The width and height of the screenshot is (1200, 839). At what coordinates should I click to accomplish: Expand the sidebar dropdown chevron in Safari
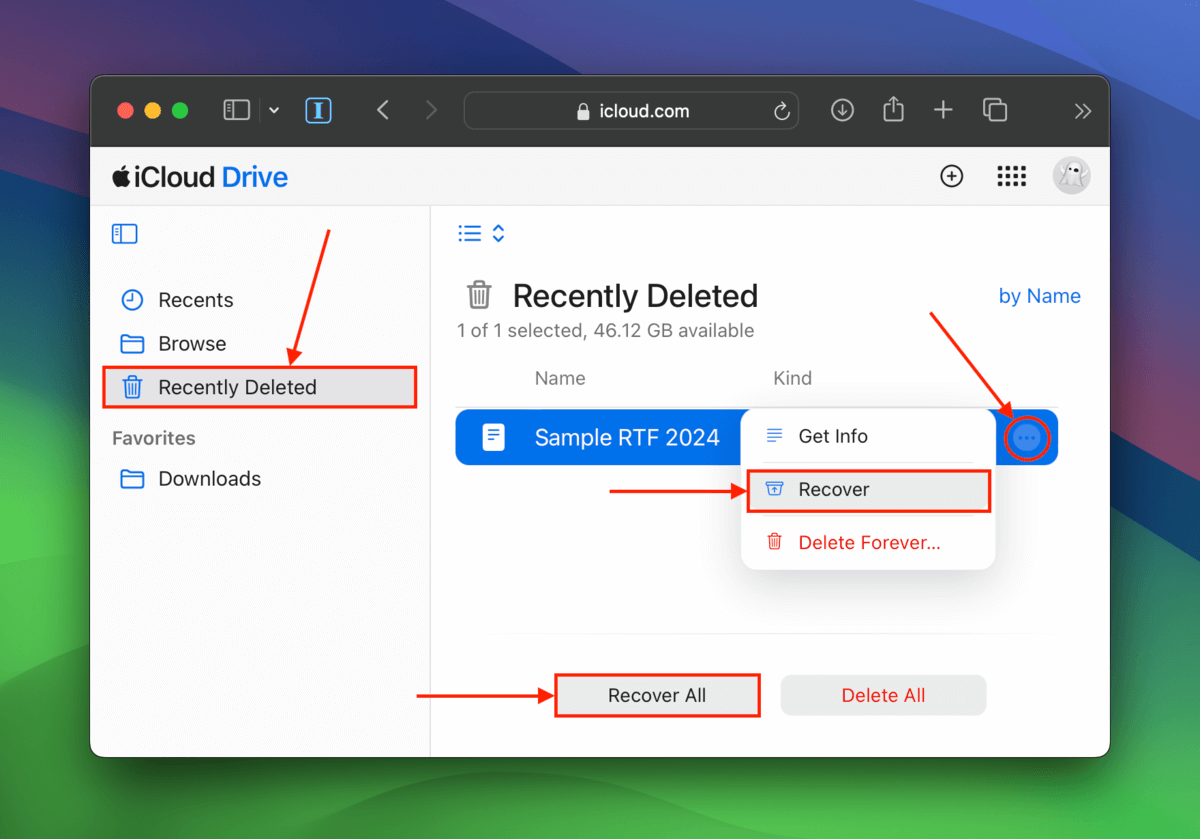[x=274, y=110]
